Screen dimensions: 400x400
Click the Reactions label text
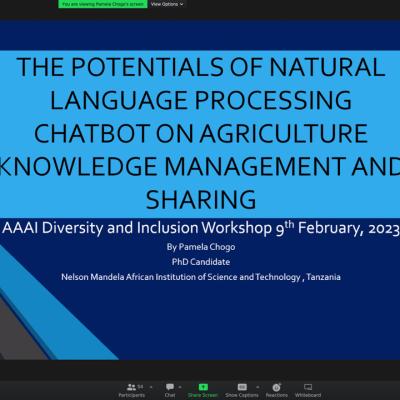pyautogui.click(x=277, y=395)
